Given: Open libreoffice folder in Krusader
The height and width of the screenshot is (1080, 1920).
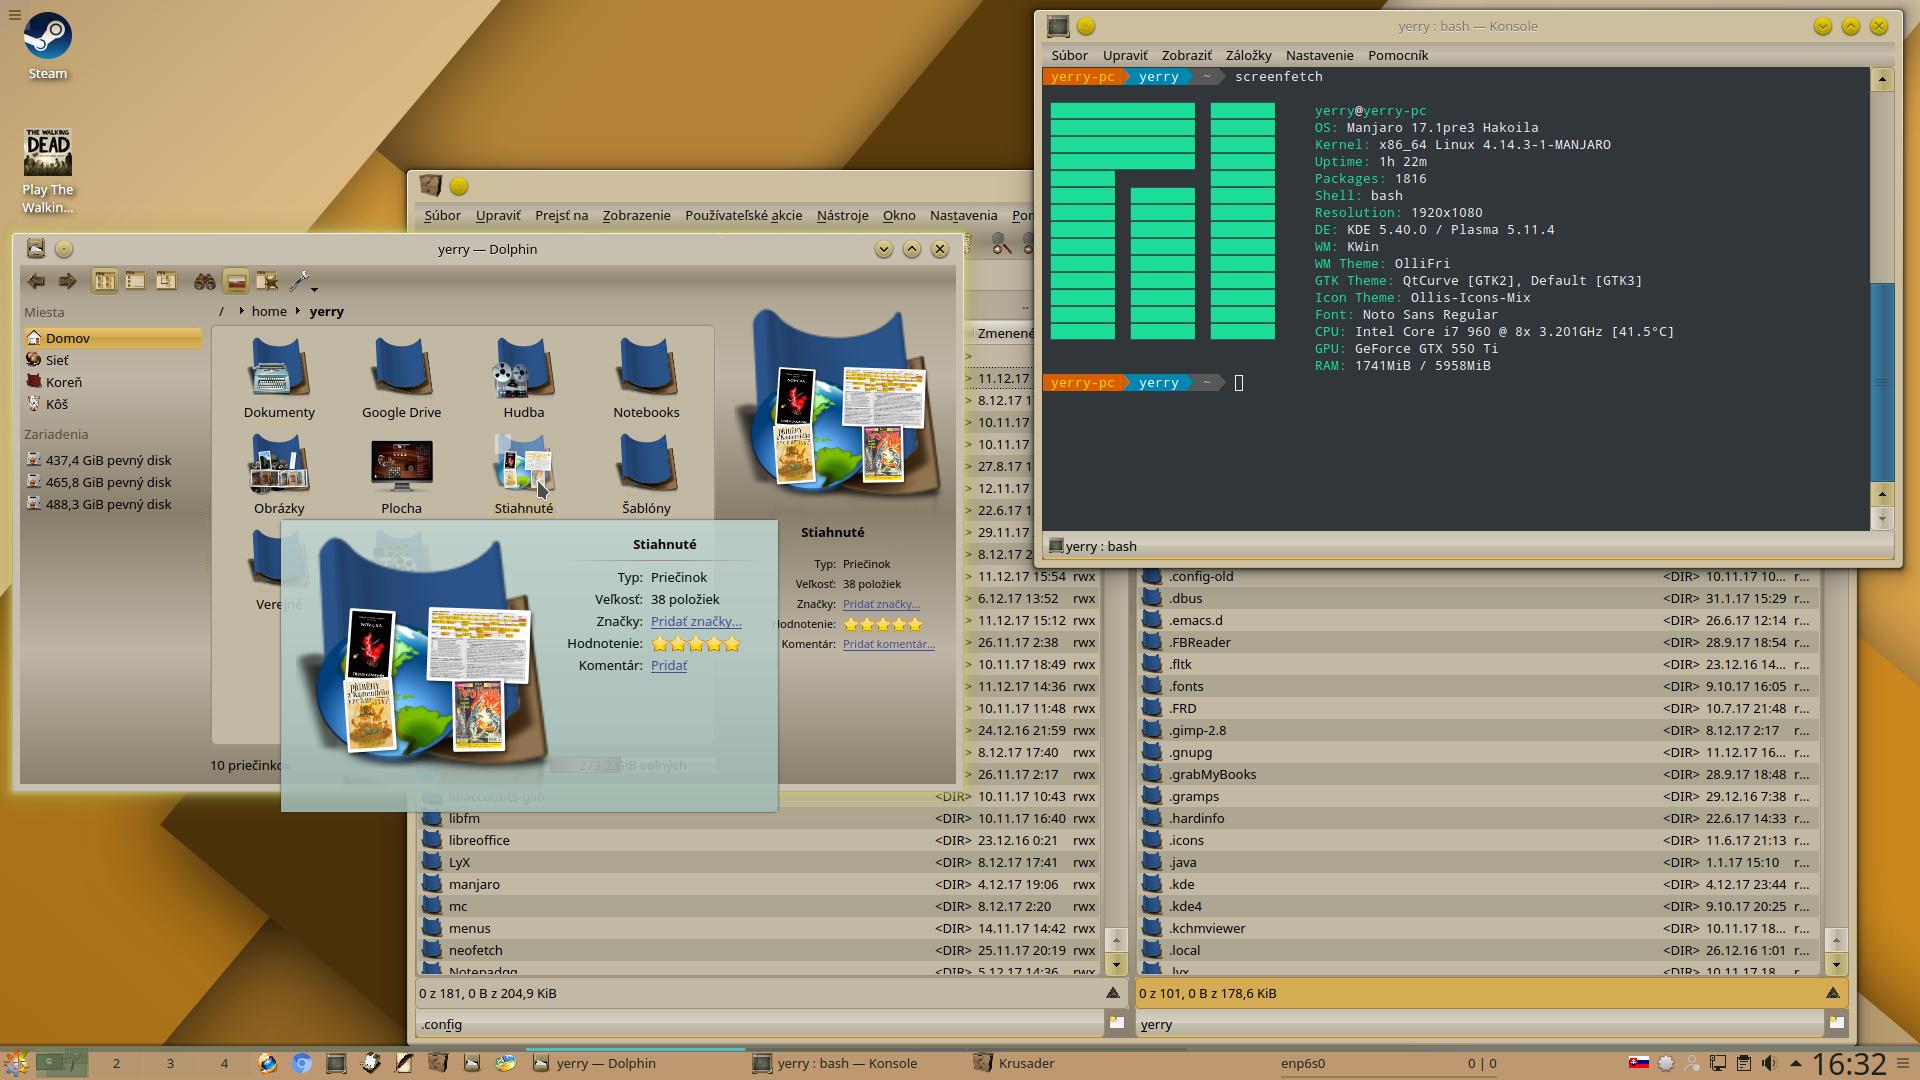Looking at the screenshot, I should pos(758,840).
